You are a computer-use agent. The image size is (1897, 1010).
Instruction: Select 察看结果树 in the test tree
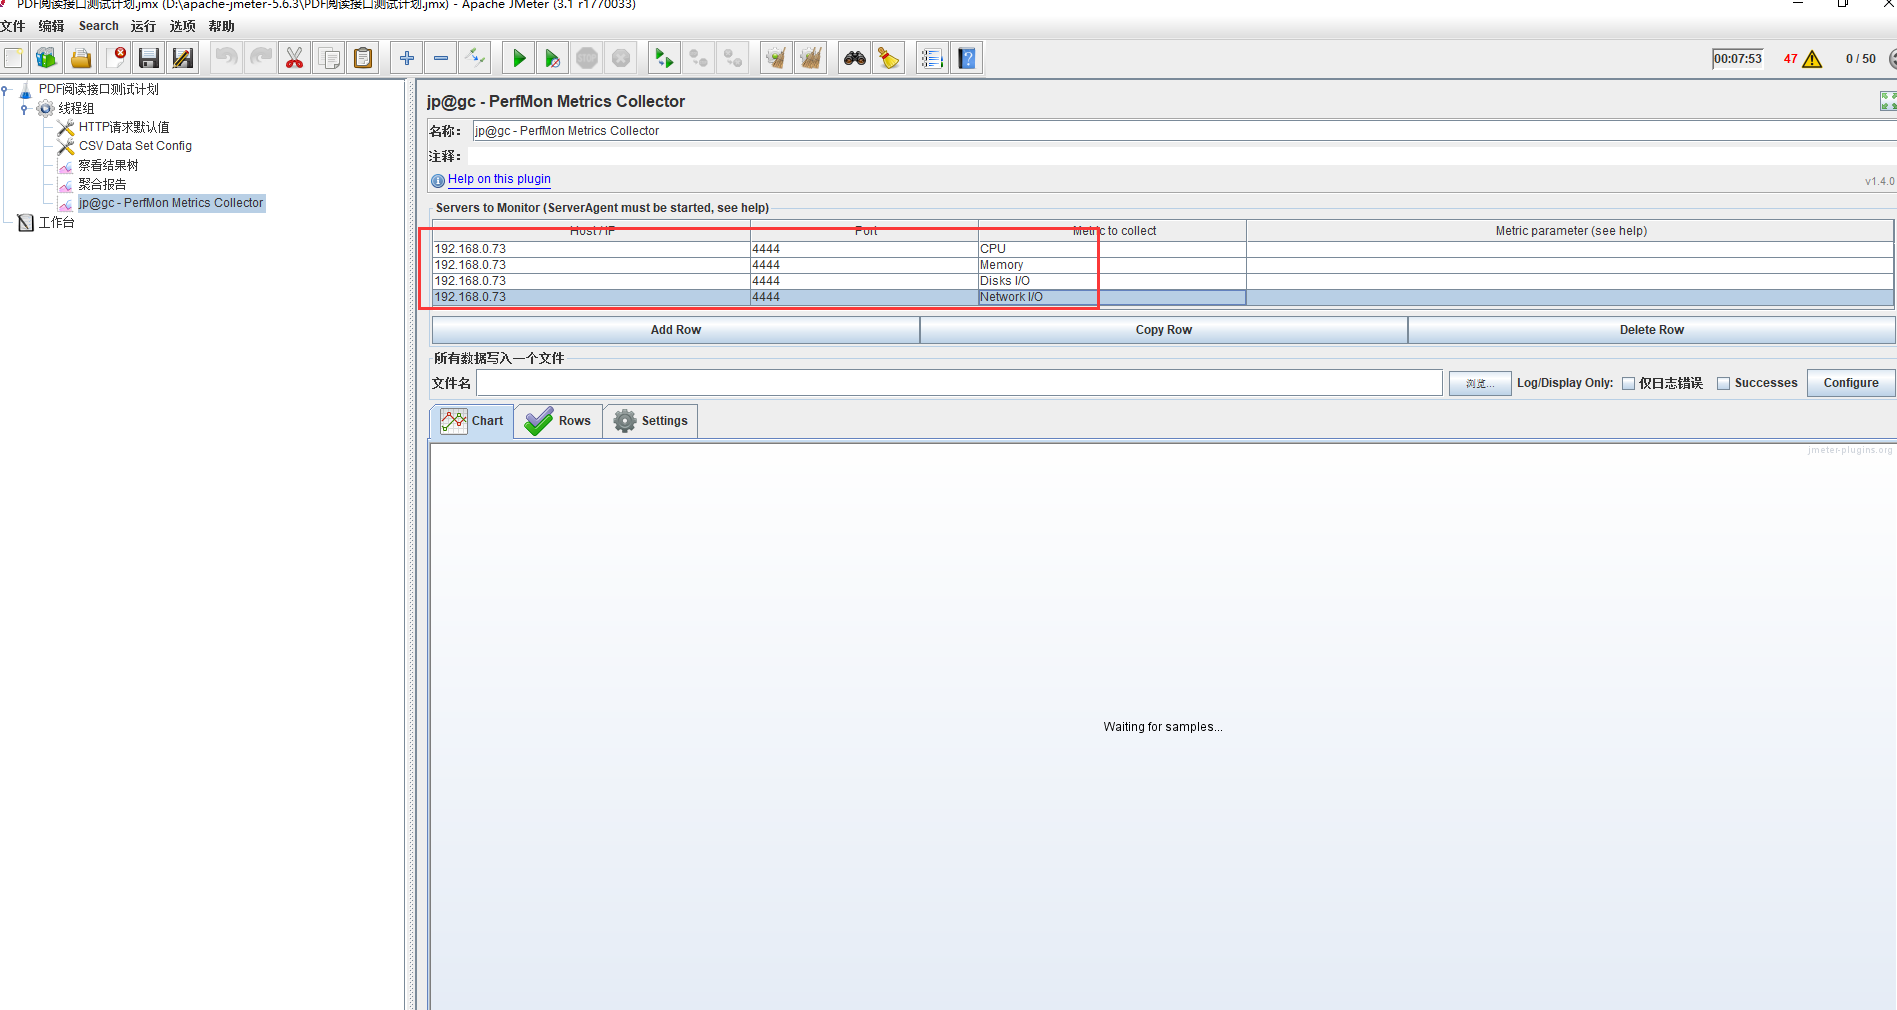coord(108,166)
